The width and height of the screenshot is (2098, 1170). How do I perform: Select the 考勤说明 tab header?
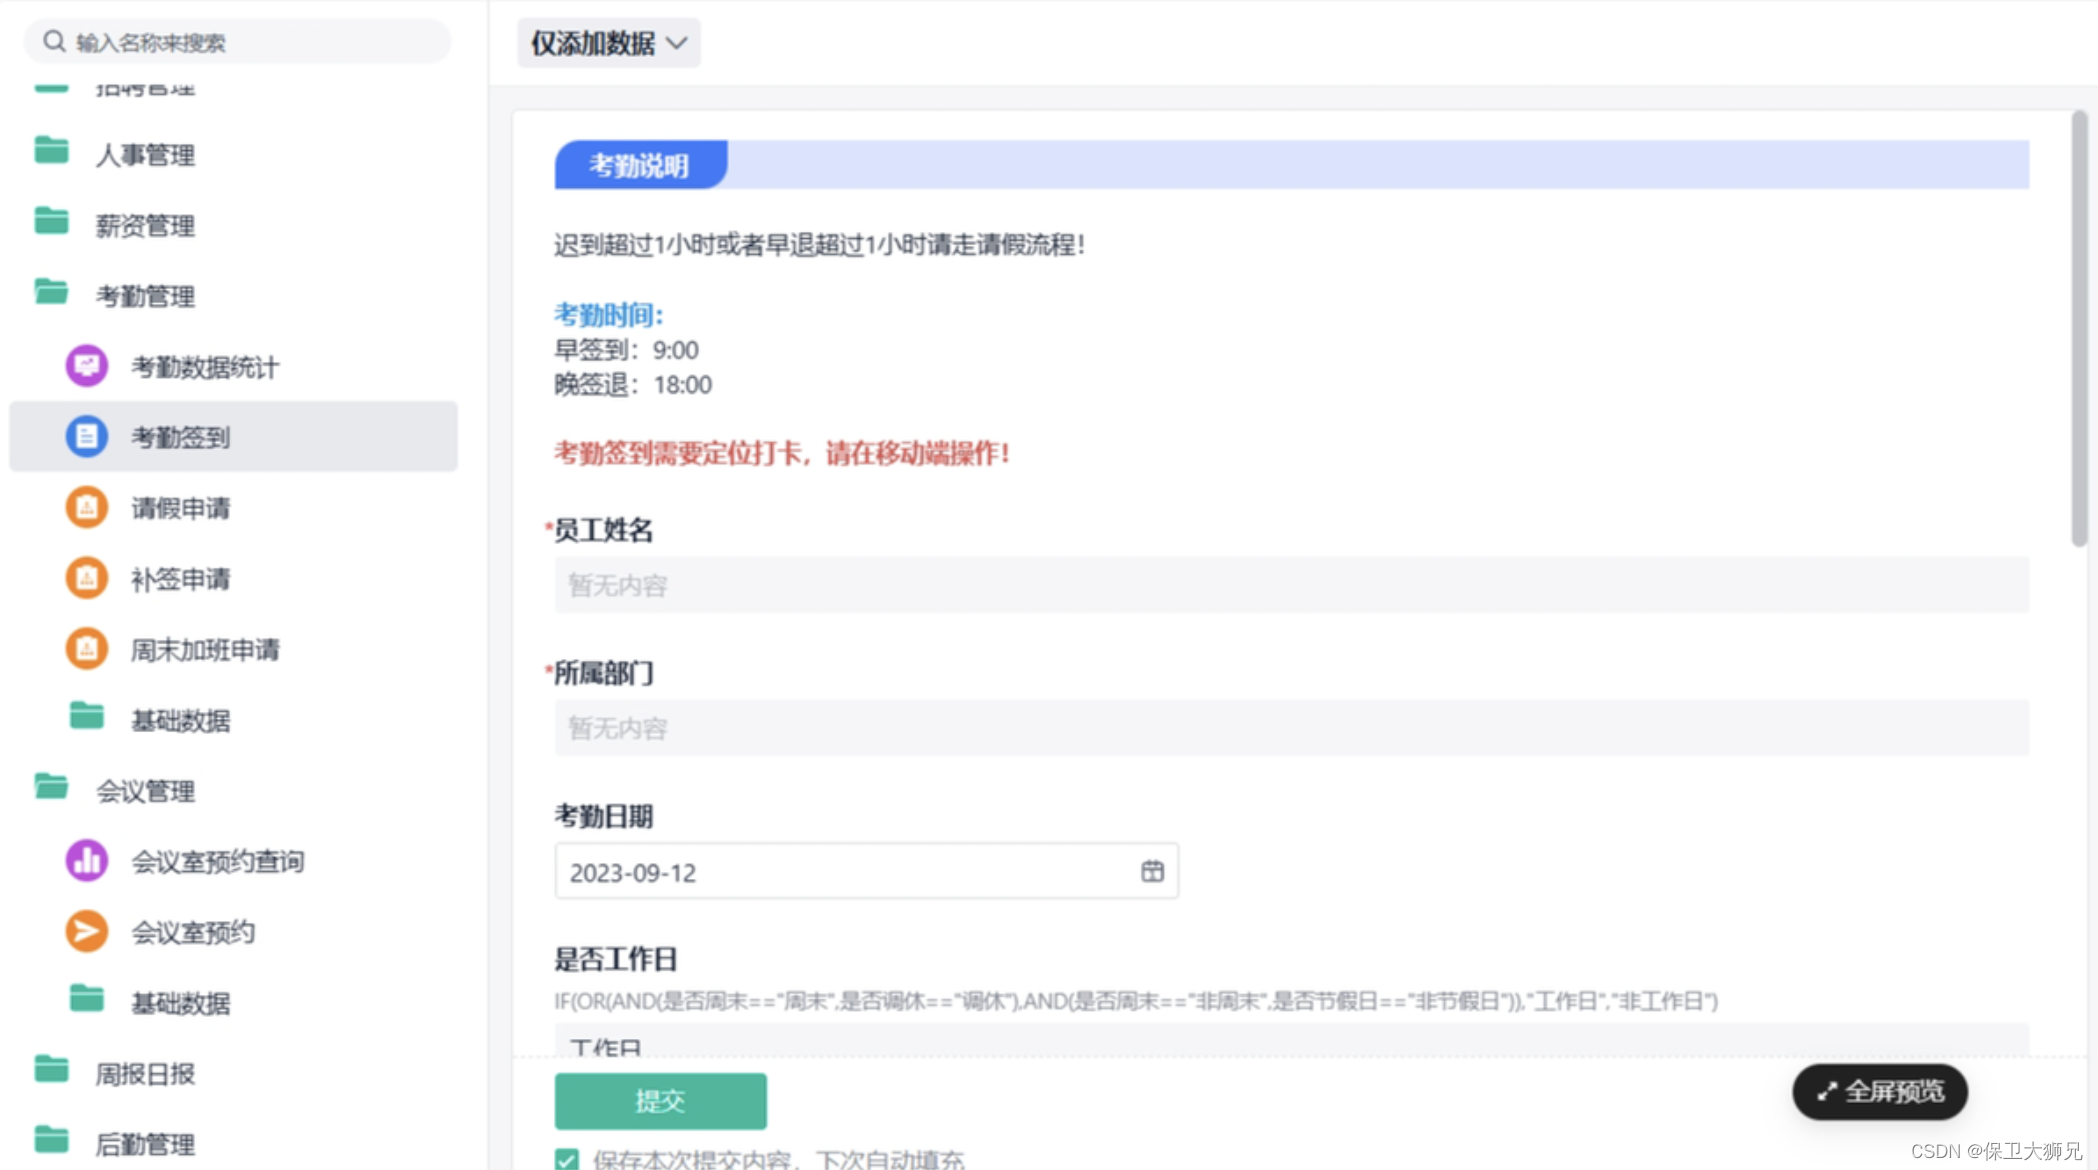640,166
